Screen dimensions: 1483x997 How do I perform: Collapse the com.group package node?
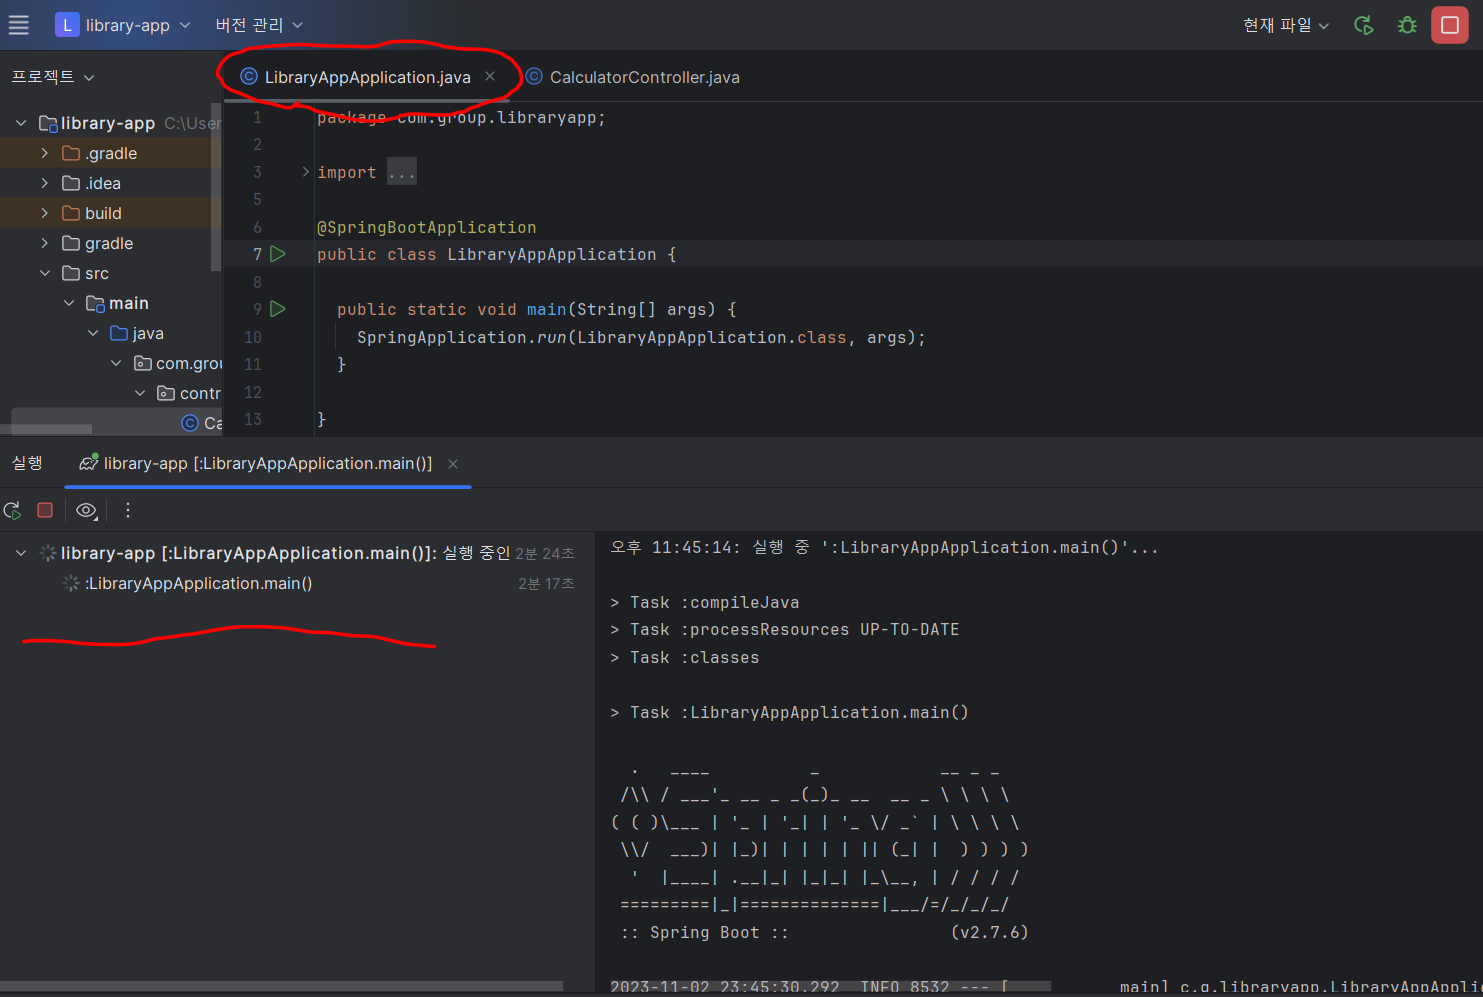tap(116, 363)
